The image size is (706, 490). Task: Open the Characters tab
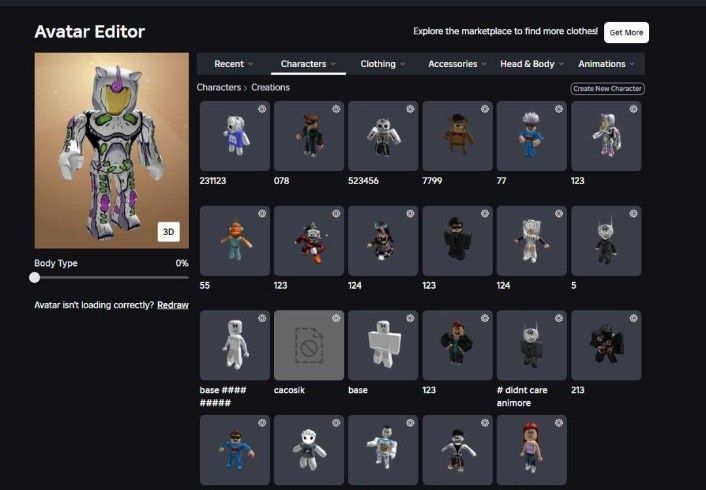(x=303, y=64)
